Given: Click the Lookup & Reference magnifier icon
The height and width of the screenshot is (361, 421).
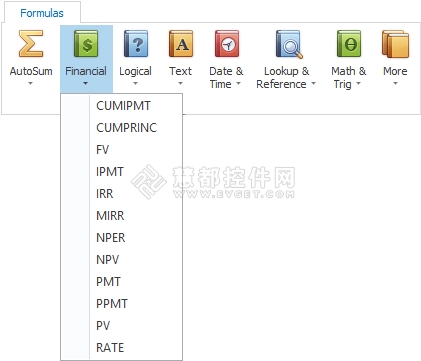Looking at the screenshot, I should tap(289, 44).
